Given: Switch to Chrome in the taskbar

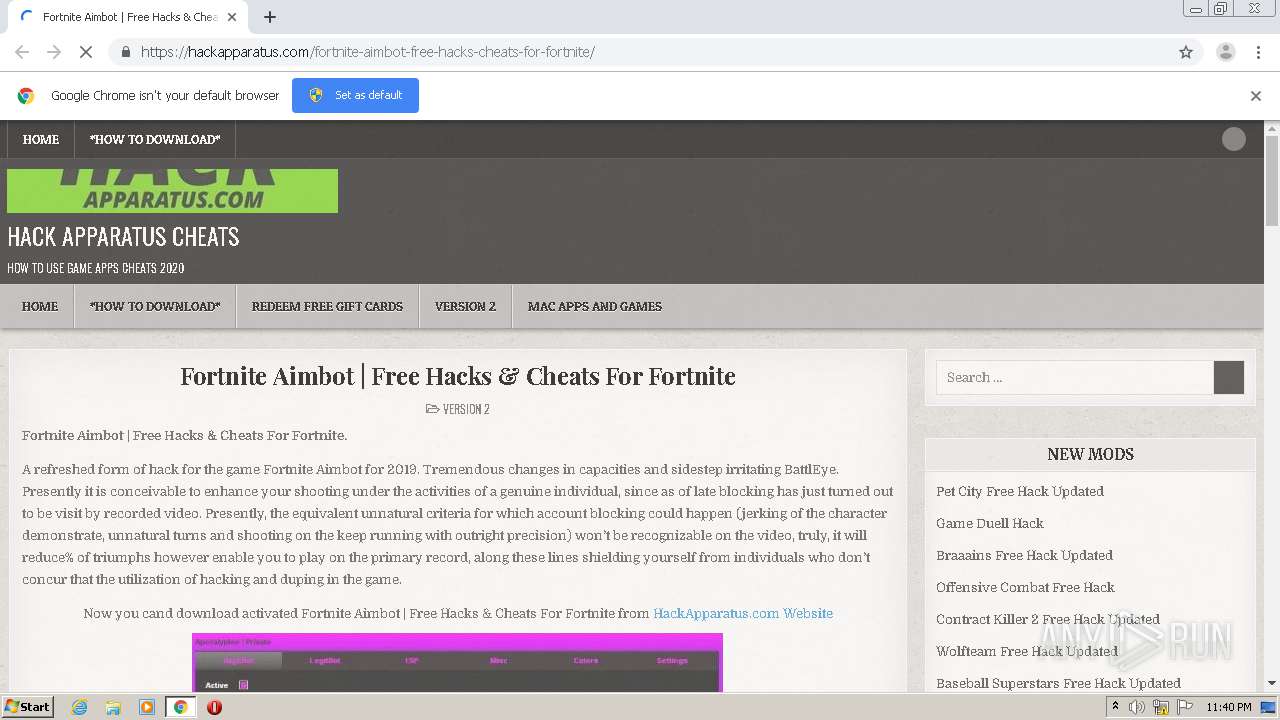Looking at the screenshot, I should 180,707.
